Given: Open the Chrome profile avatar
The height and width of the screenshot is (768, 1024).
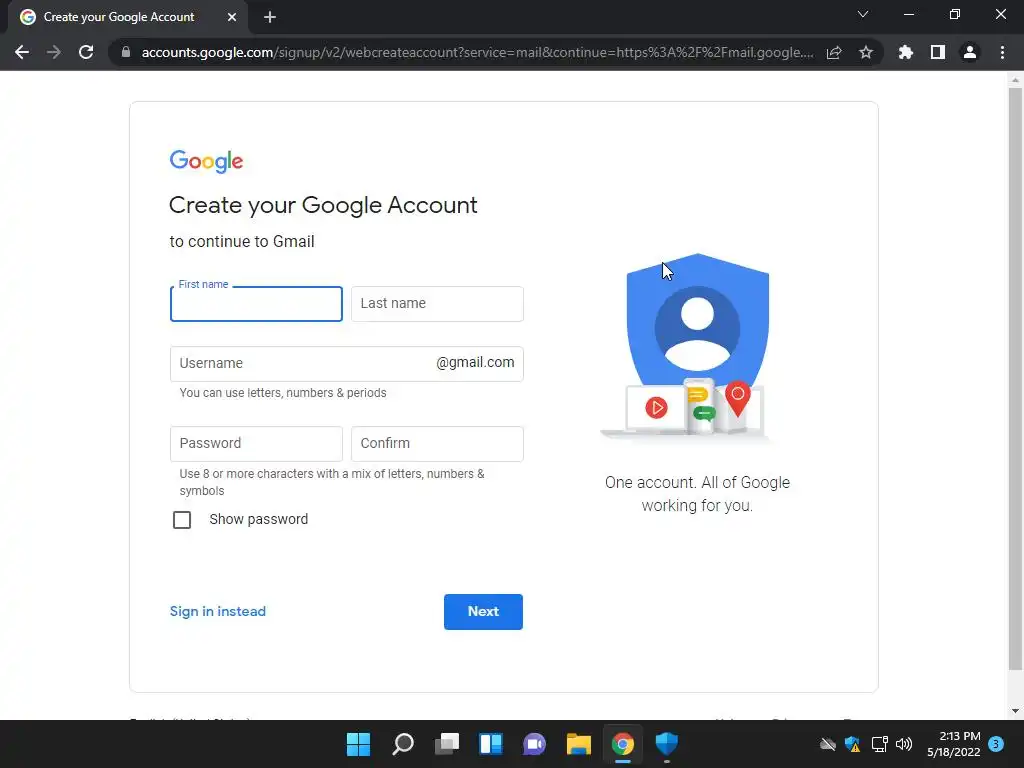Looking at the screenshot, I should [x=970, y=52].
